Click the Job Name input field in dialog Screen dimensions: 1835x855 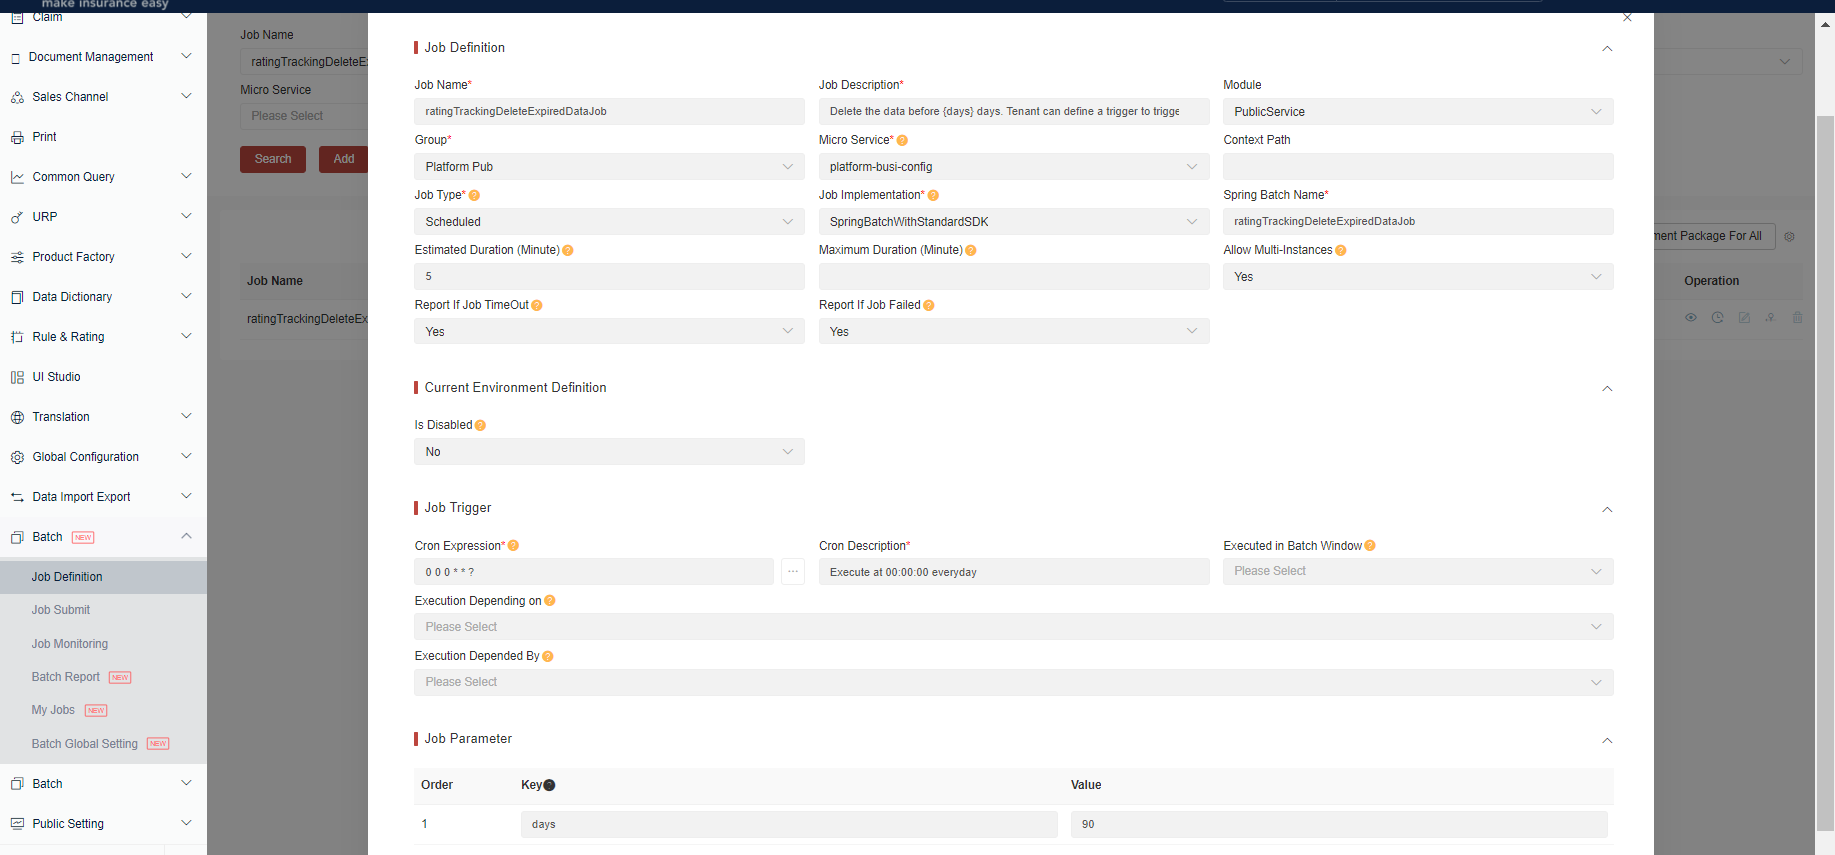[609, 112]
